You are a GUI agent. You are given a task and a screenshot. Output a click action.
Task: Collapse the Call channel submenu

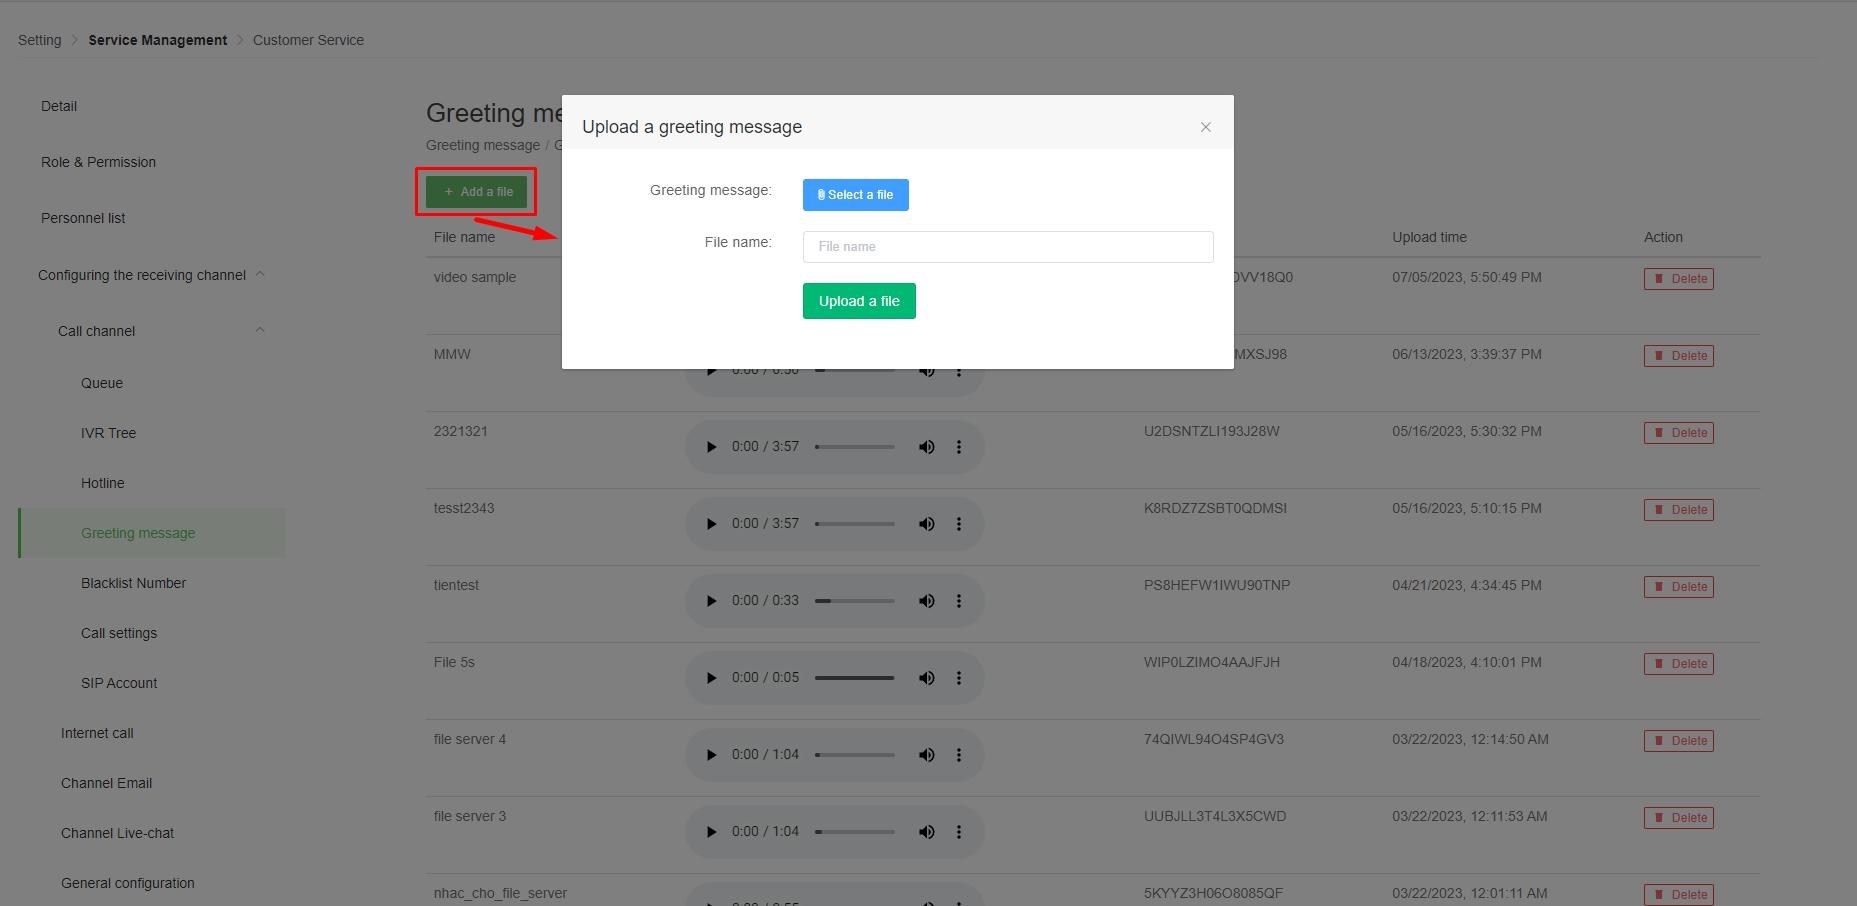pos(260,330)
